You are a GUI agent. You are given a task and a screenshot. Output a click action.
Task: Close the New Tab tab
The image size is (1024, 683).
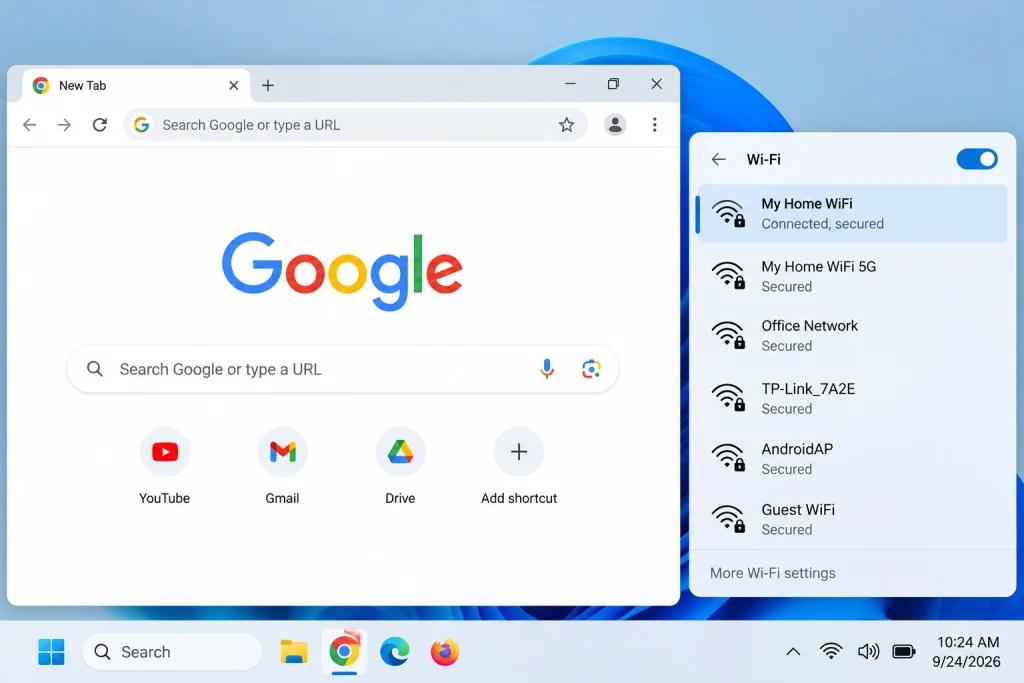coord(233,86)
